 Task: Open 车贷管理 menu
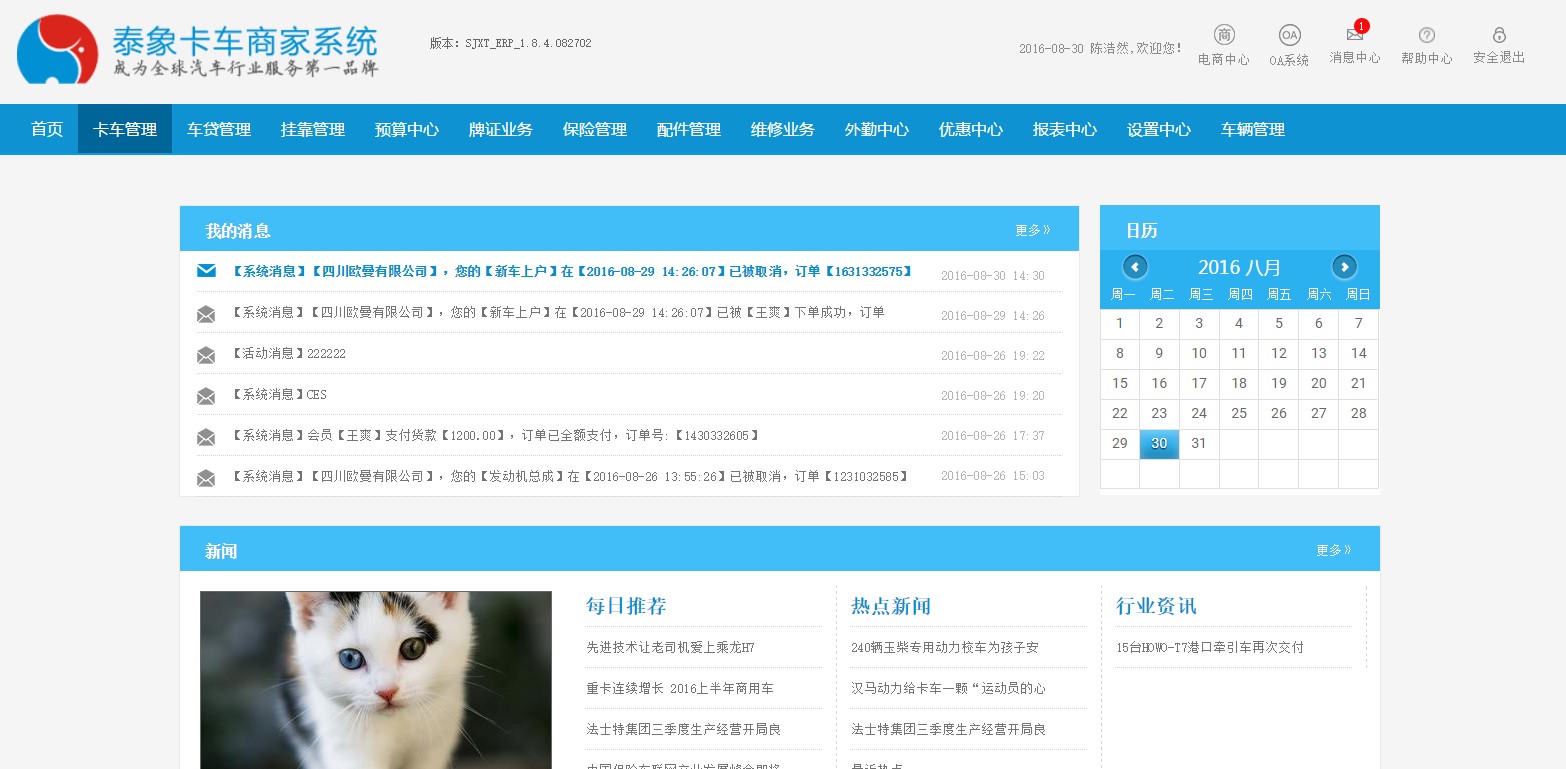(x=219, y=129)
